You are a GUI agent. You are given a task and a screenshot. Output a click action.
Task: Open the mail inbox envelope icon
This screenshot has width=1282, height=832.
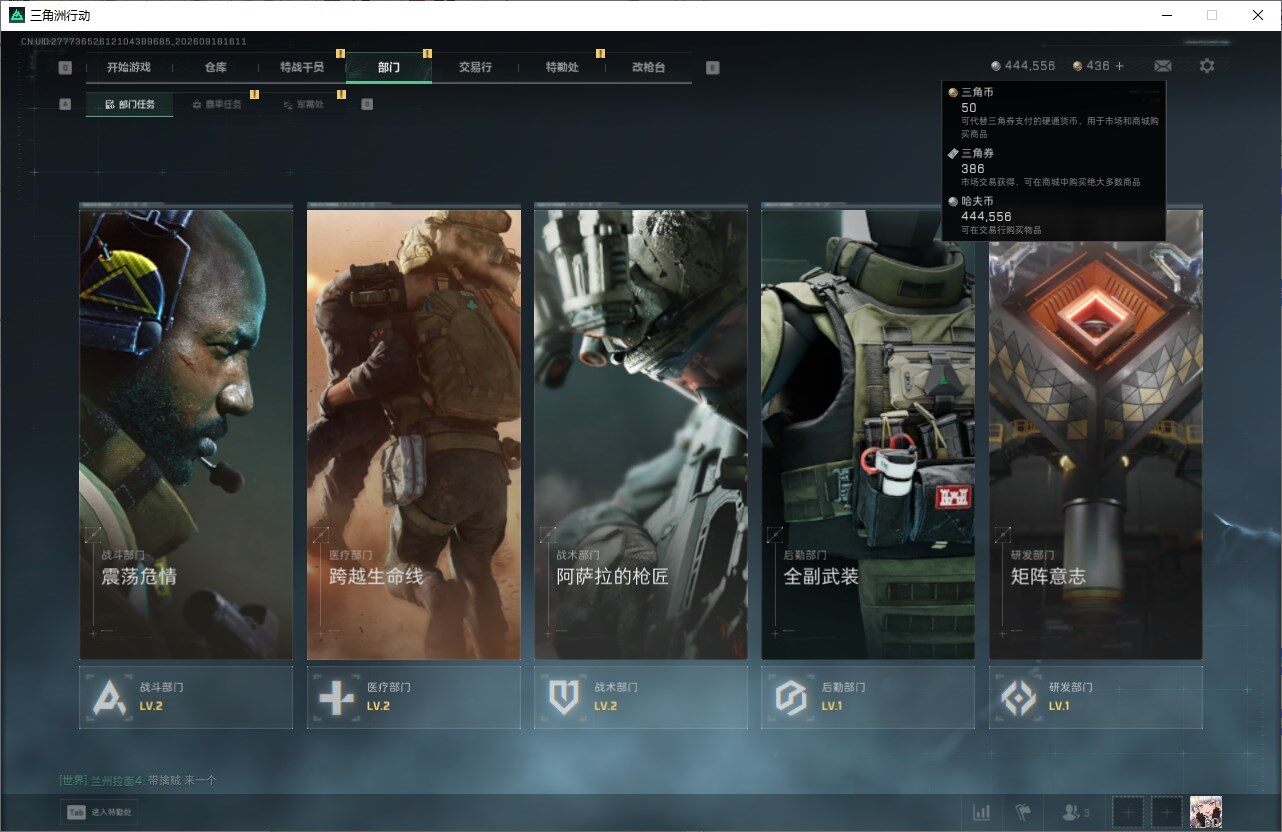pos(1163,66)
